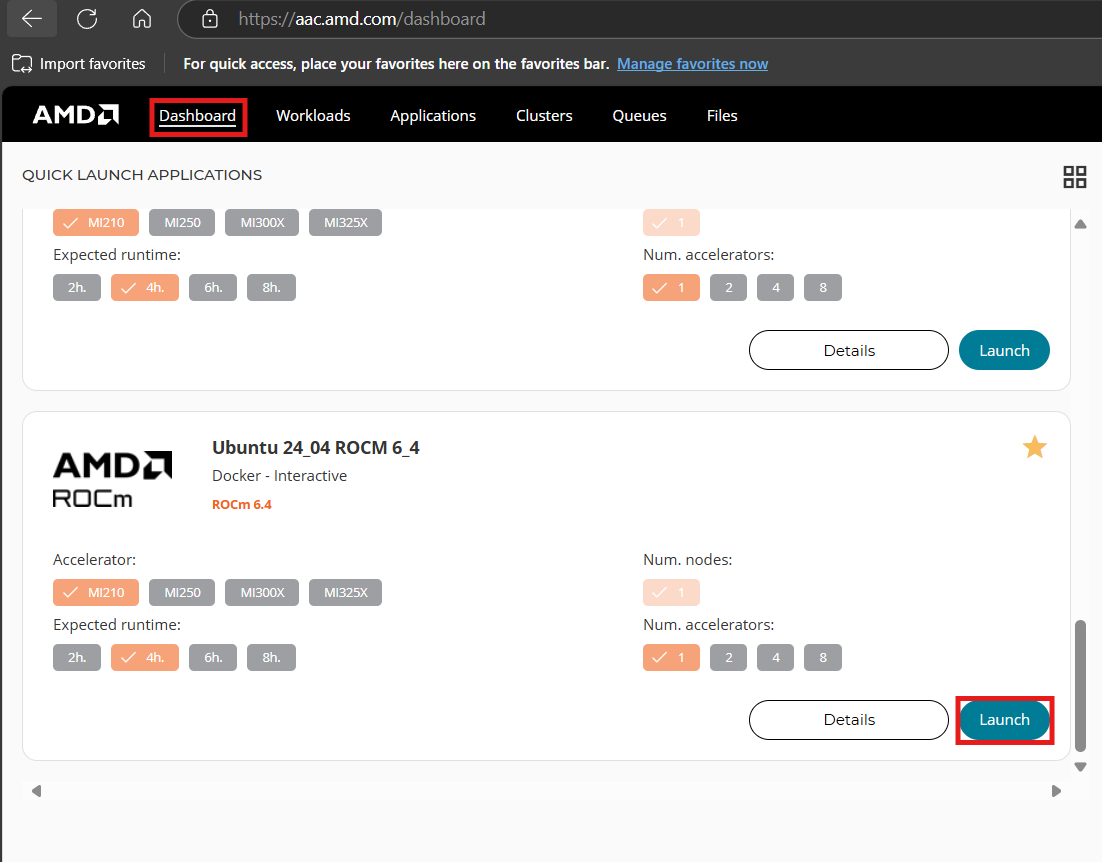Screen dimensions: 1102x862
Task: Click the horizontal scrollbar left arrow
Action: point(37,791)
